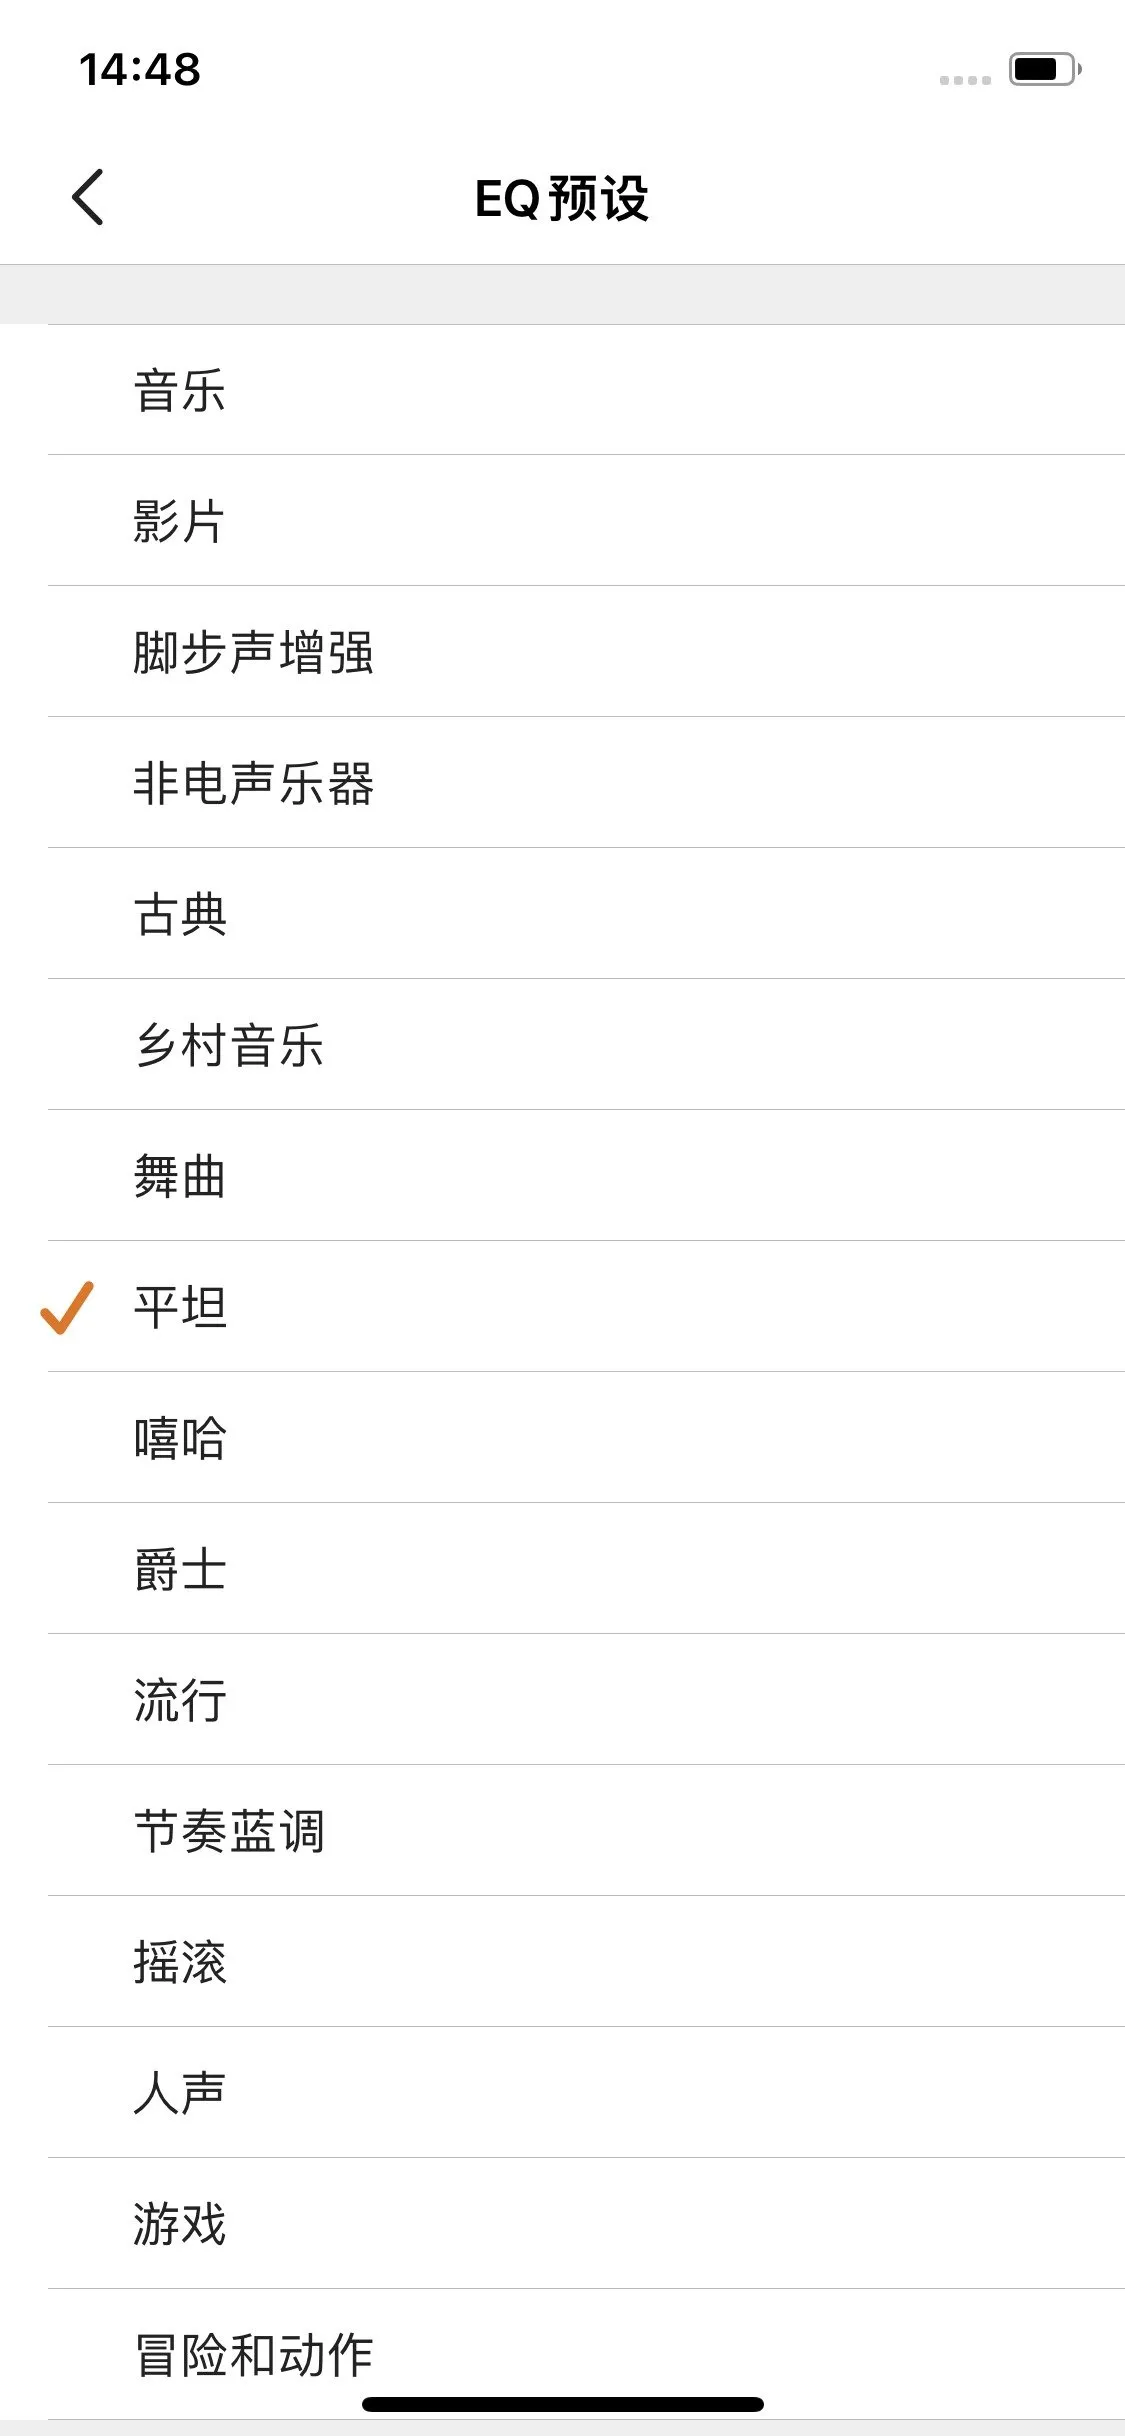
Task: Tap the signal dots in status bar
Action: click(x=965, y=80)
